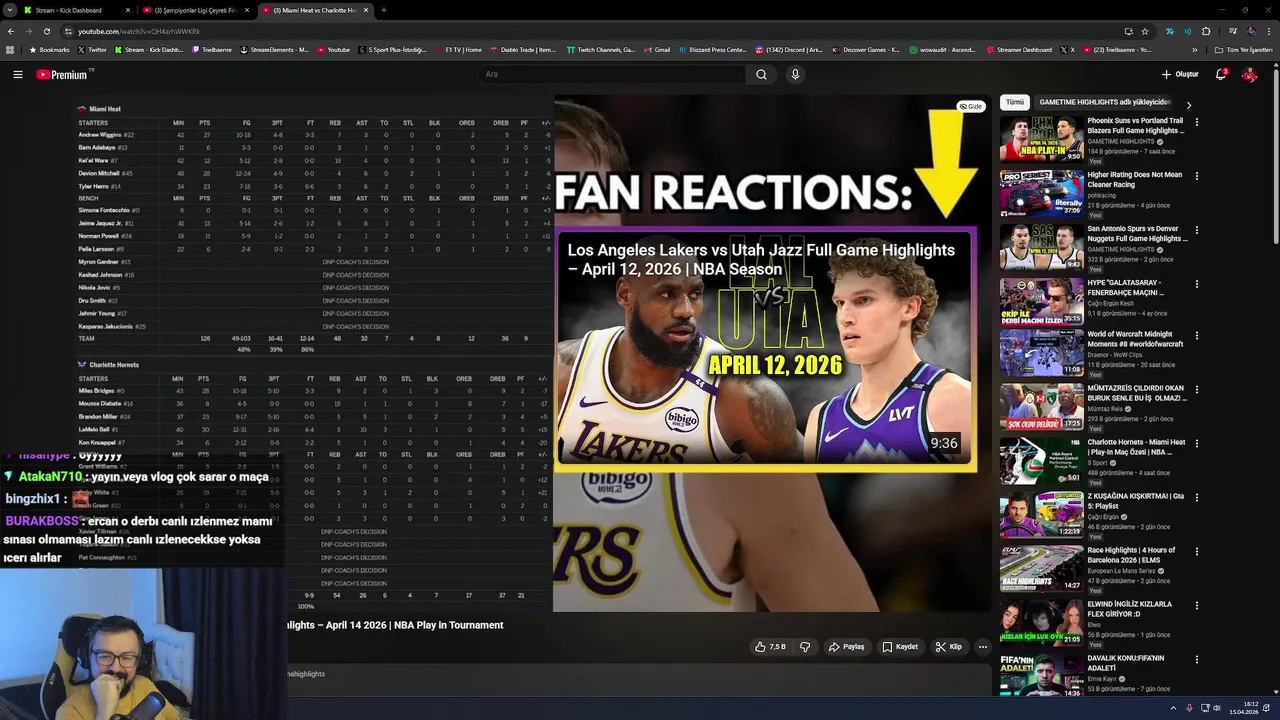Close the Miami Heat vs Charlotte tab
The width and height of the screenshot is (1280, 720).
click(x=366, y=10)
